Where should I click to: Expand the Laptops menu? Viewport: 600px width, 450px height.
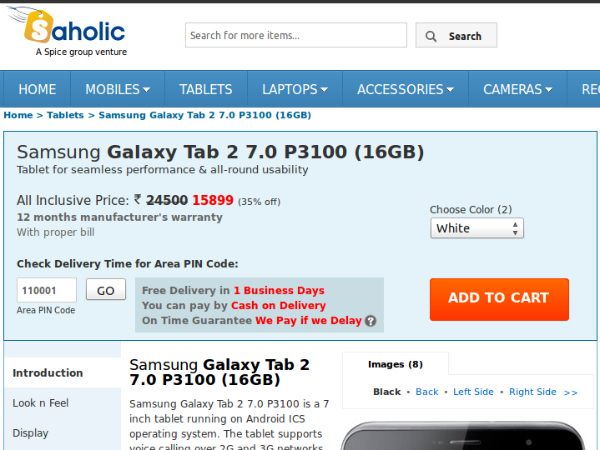(x=296, y=89)
